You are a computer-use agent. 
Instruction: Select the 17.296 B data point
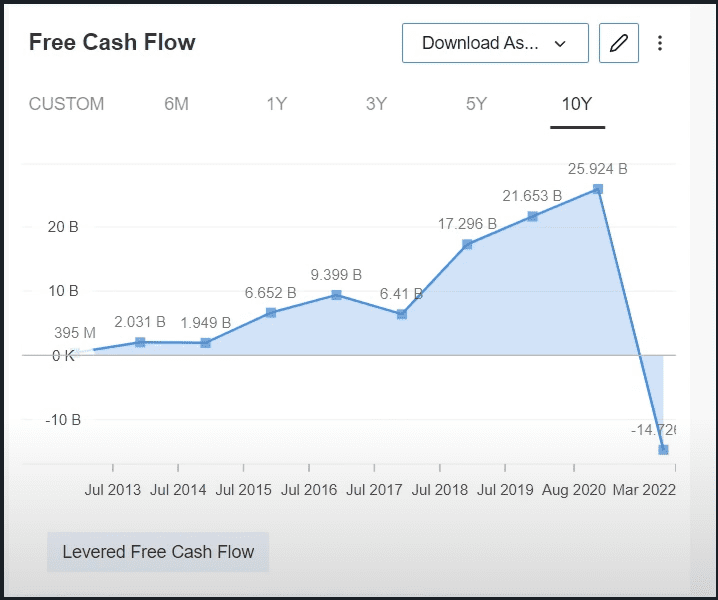pyautogui.click(x=467, y=244)
